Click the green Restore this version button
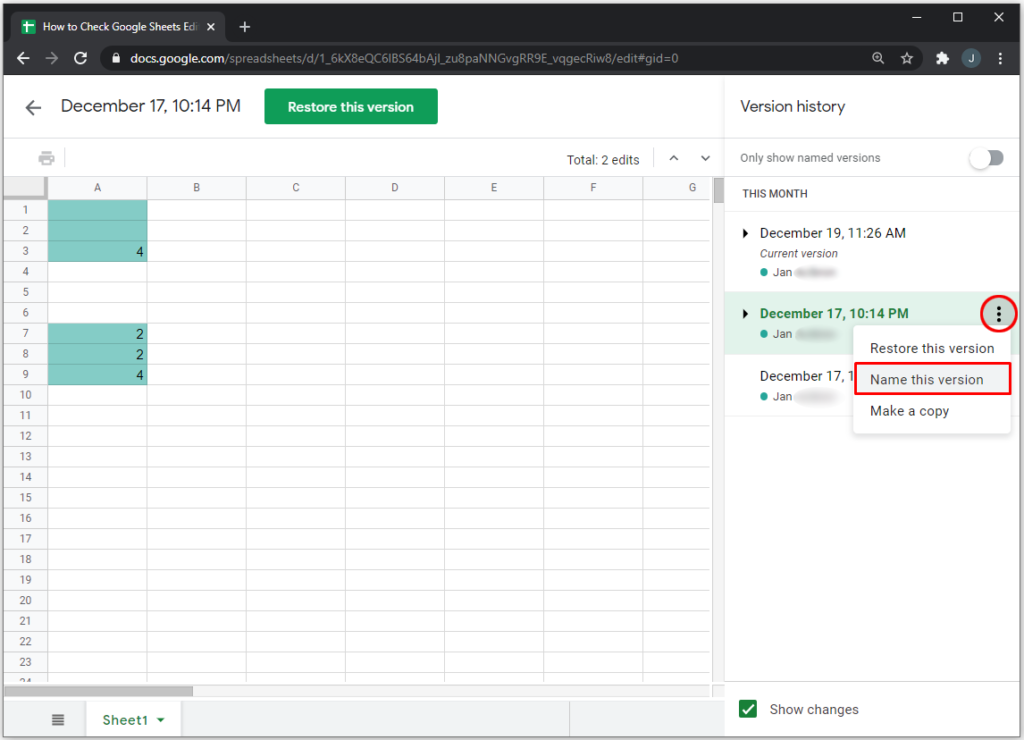The height and width of the screenshot is (740, 1024). (350, 106)
